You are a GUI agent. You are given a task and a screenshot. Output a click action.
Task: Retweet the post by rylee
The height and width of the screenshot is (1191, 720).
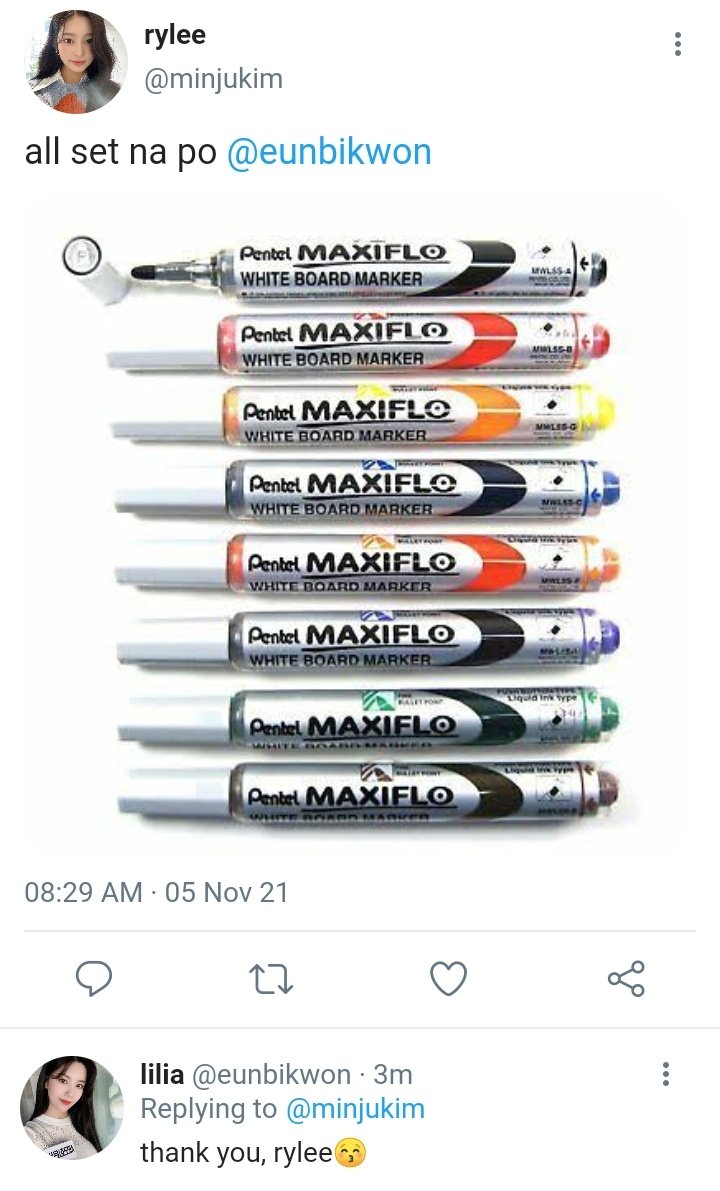coord(271,979)
